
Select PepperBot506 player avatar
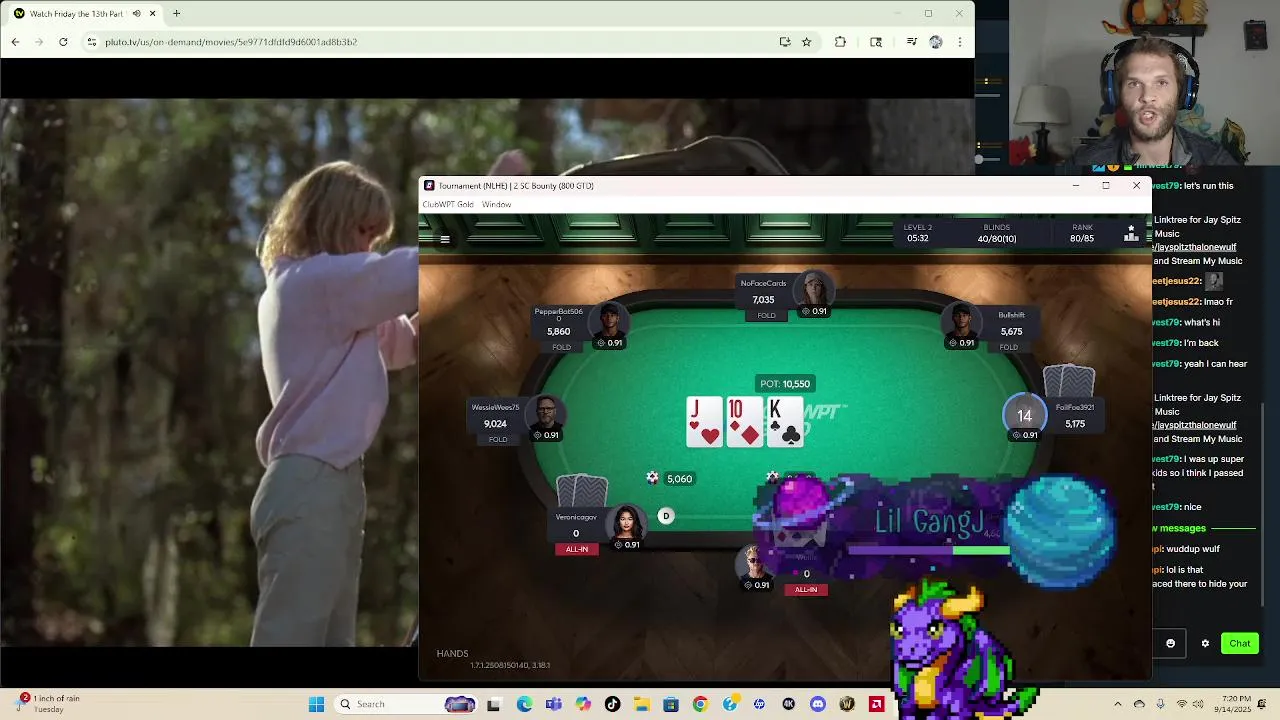pyautogui.click(x=609, y=321)
